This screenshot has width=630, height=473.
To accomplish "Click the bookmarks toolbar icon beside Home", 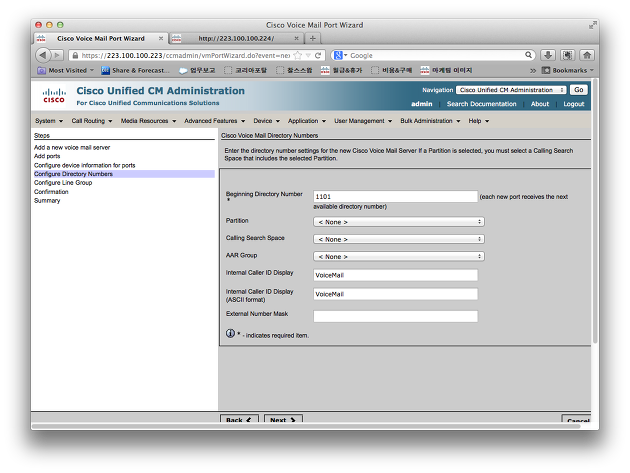I will coord(567,55).
